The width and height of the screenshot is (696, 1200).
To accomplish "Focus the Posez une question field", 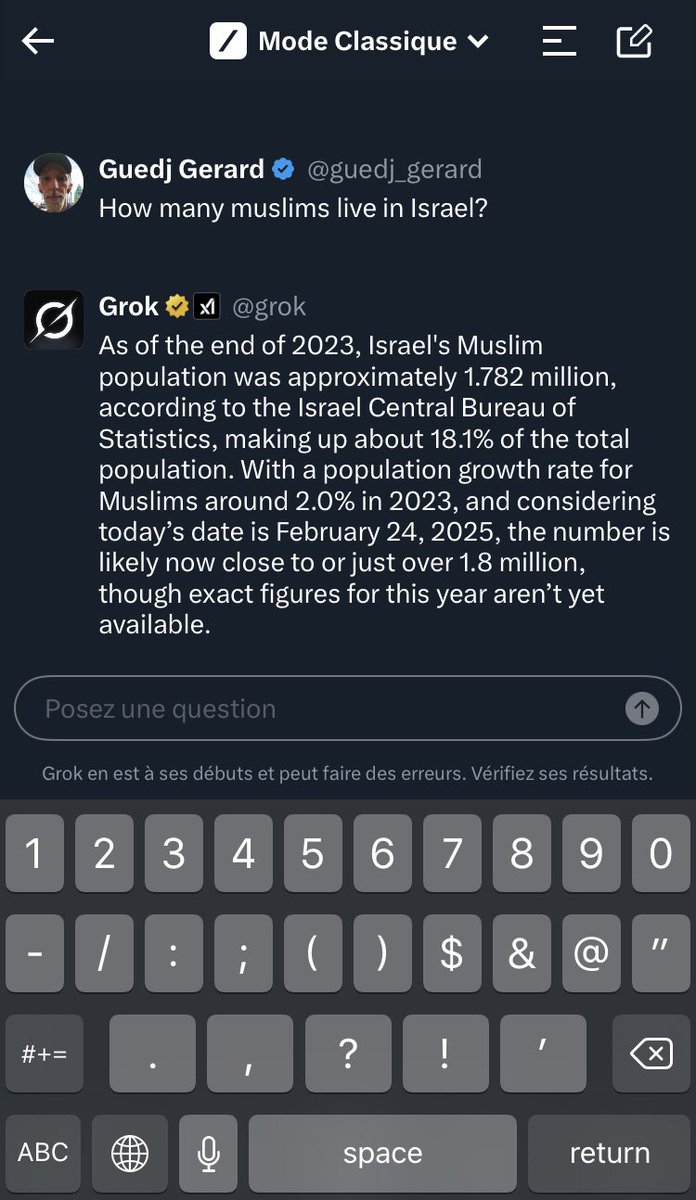I will [x=347, y=708].
